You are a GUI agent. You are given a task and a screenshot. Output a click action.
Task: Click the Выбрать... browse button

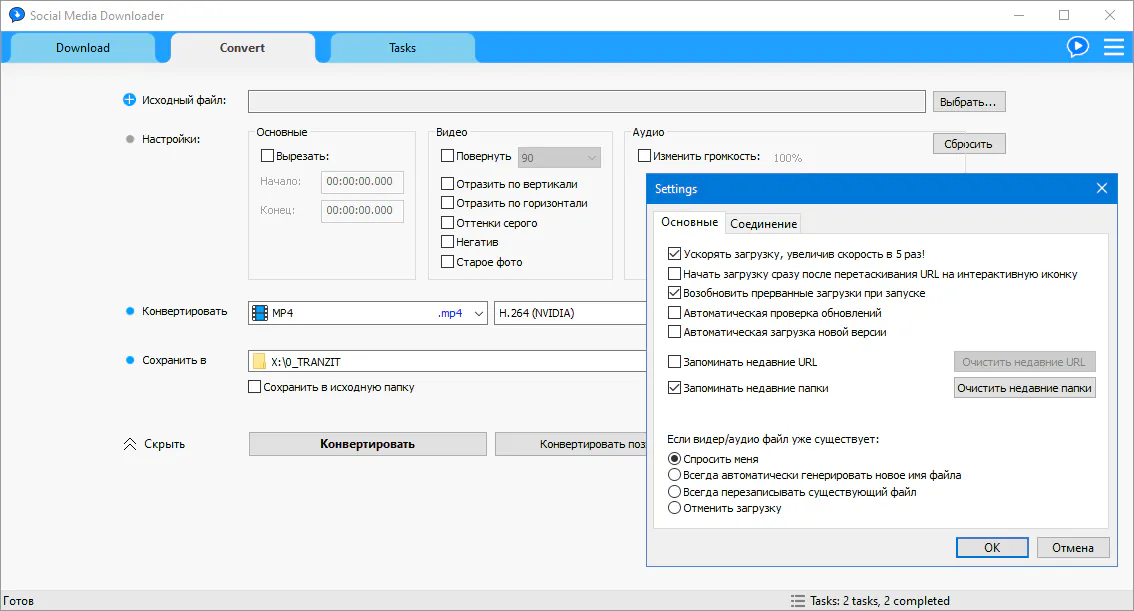click(x=968, y=102)
